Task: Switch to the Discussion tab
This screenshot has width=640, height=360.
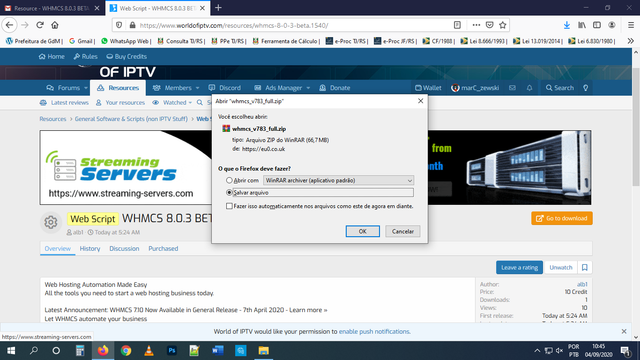Action: [124, 249]
